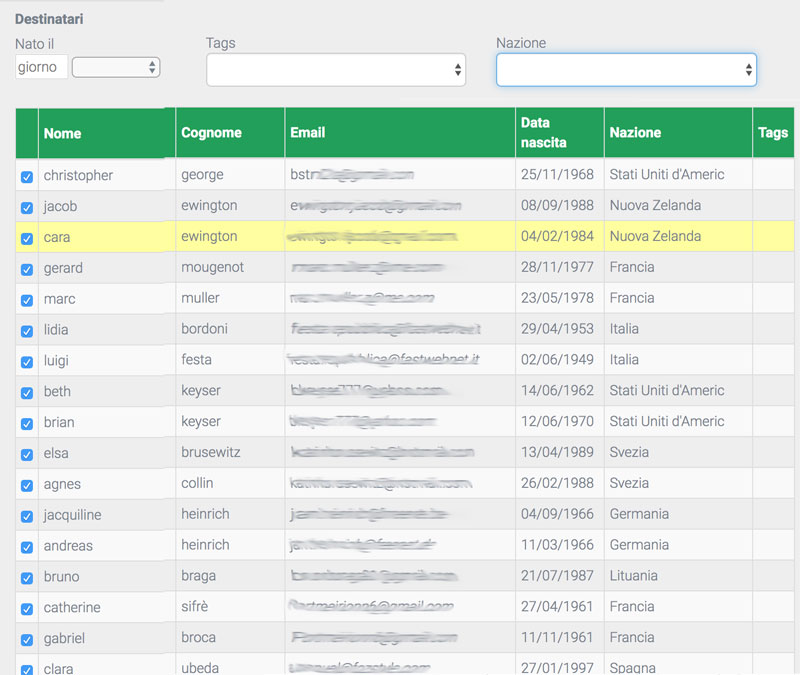Sort by the Email column header
The image size is (800, 675).
point(400,133)
